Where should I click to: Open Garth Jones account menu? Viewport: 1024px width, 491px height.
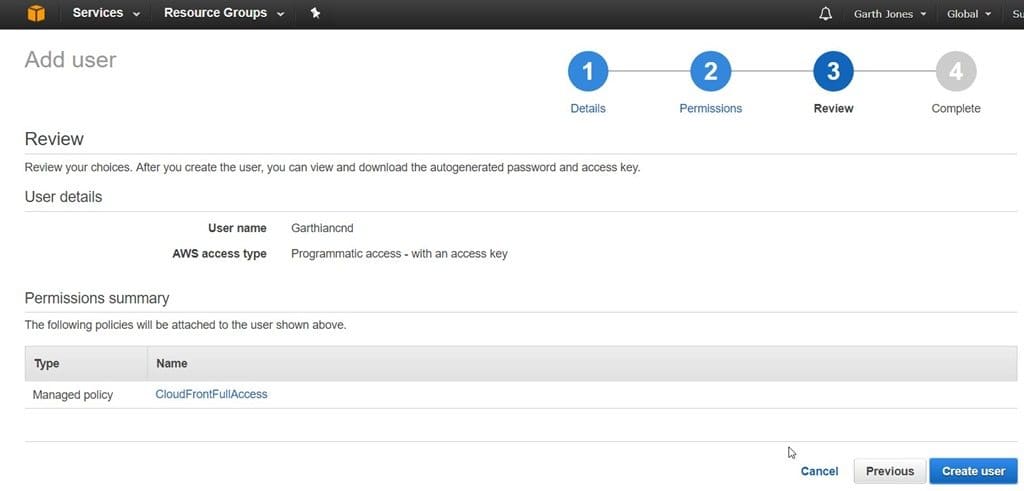[890, 14]
